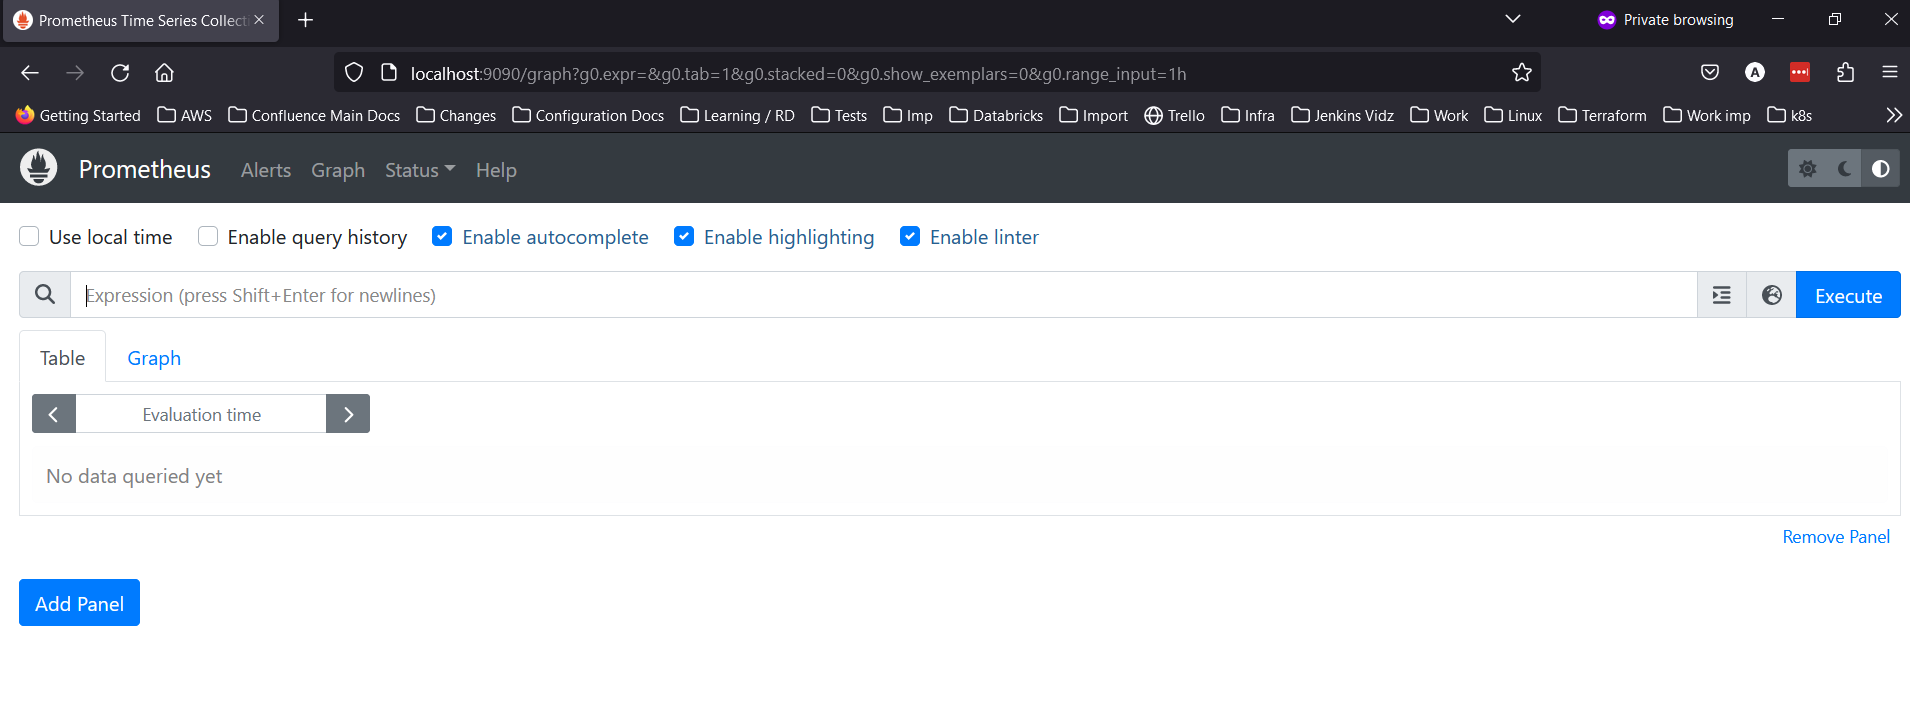
Task: Open a new browser tab
Action: (x=306, y=20)
